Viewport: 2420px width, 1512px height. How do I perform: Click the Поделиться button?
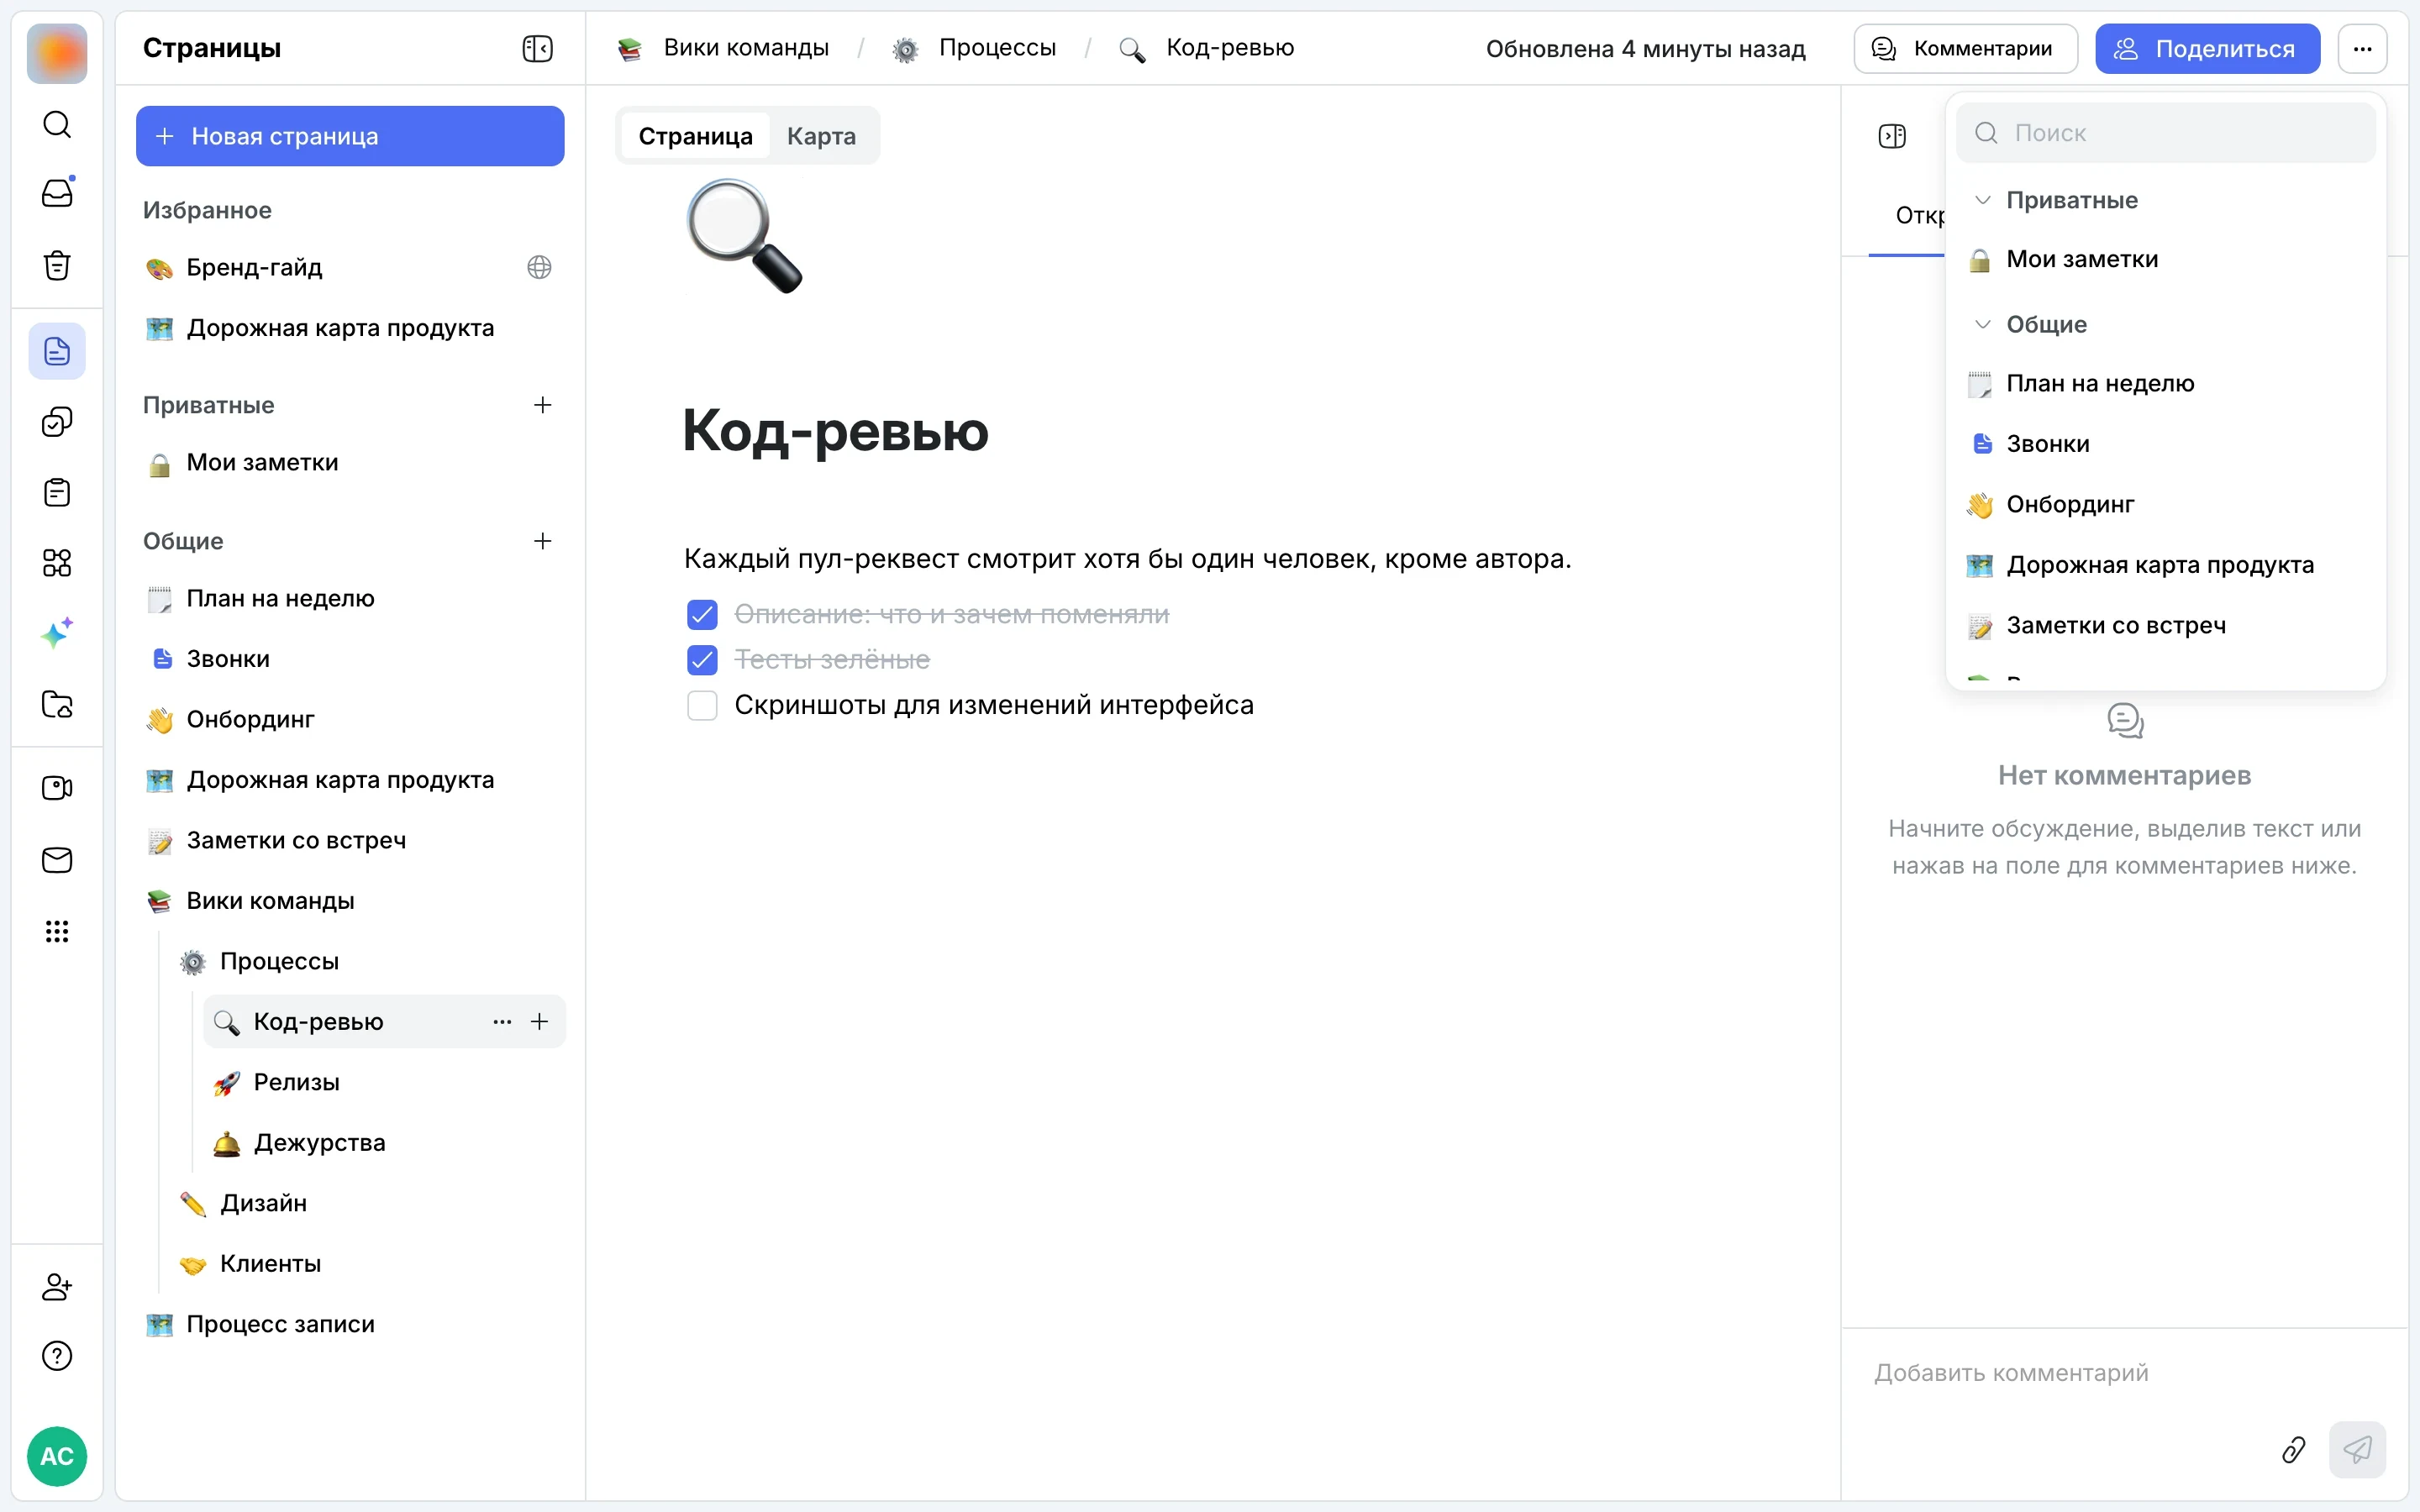click(x=2207, y=48)
